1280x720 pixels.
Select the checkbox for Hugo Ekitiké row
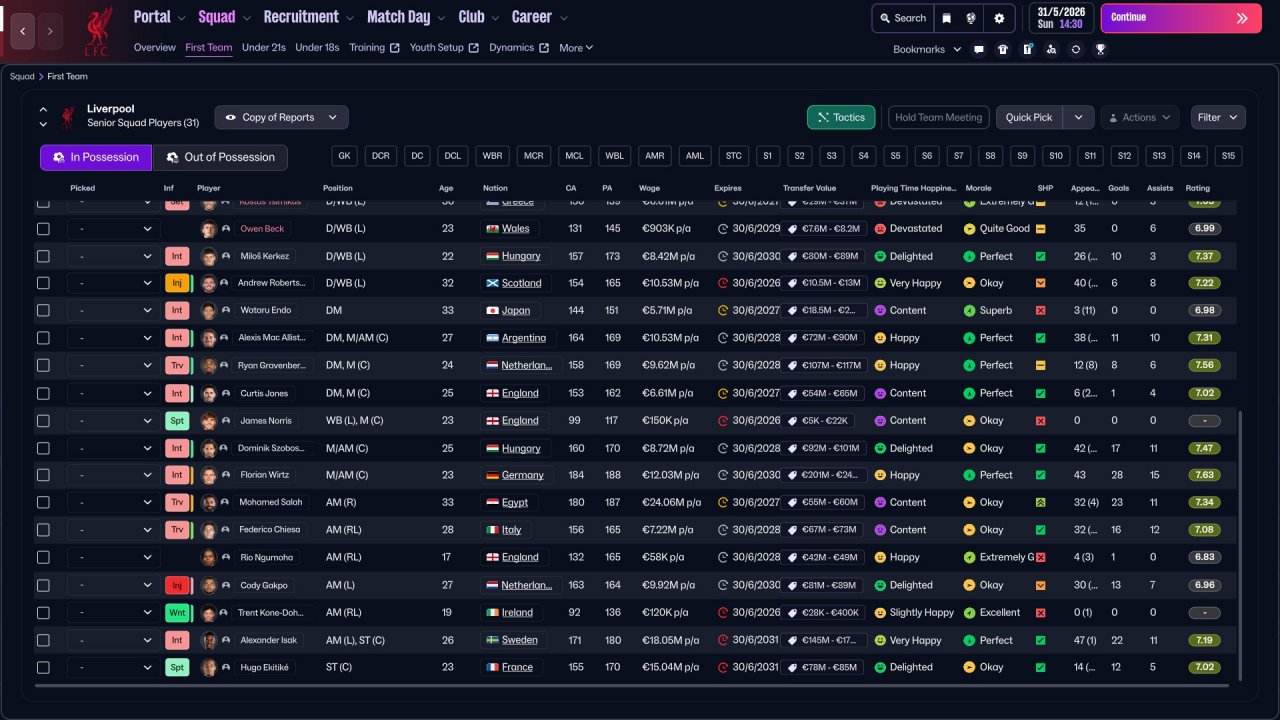tap(43, 667)
